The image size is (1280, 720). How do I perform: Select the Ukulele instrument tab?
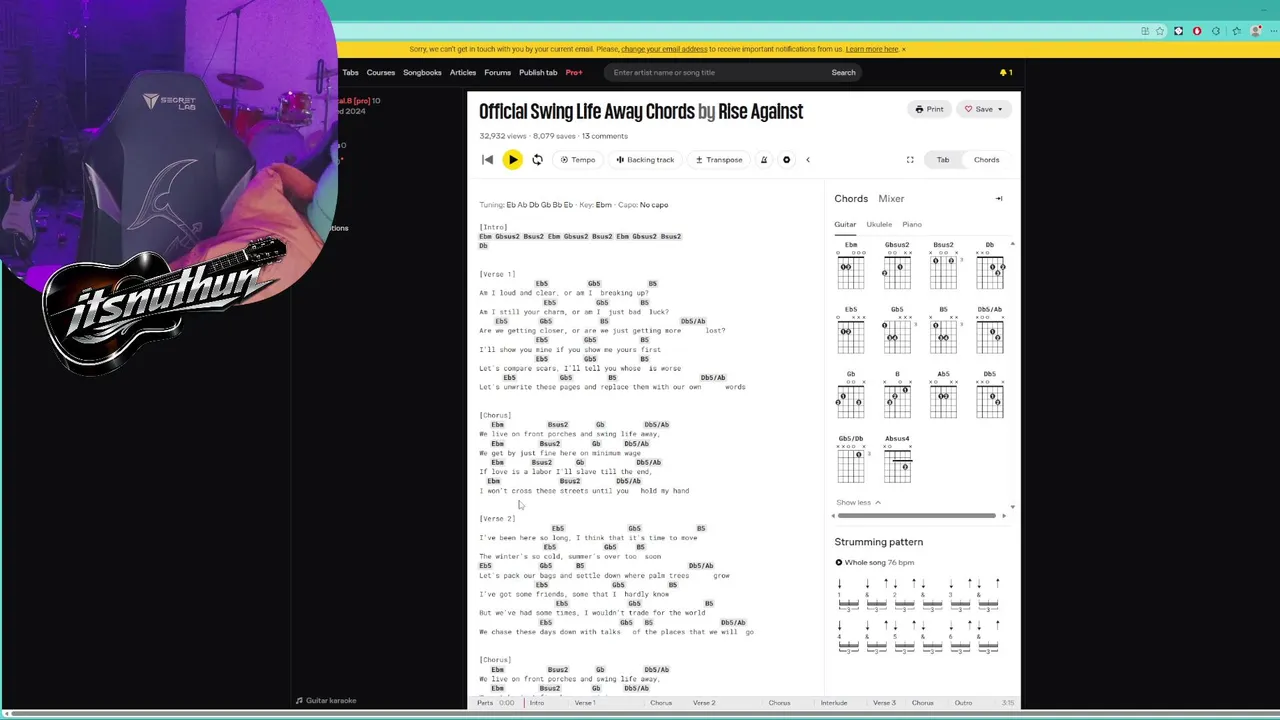point(879,224)
